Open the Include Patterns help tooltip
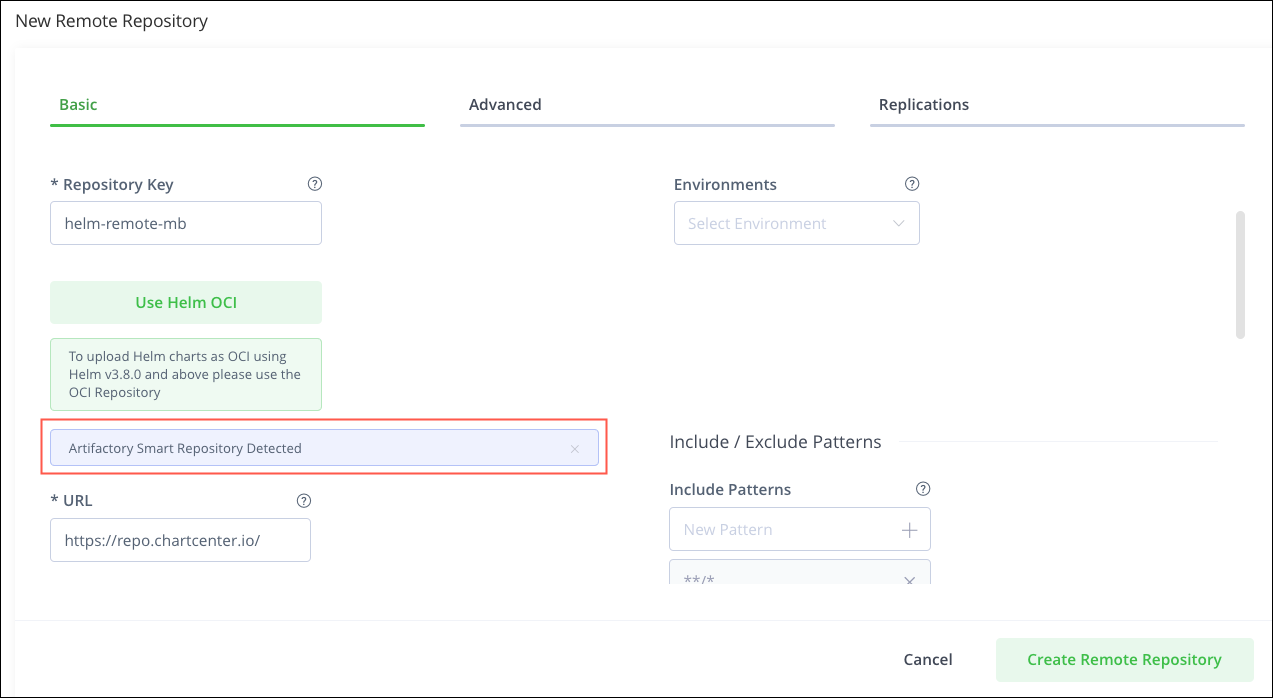This screenshot has height=698, width=1273. point(922,489)
